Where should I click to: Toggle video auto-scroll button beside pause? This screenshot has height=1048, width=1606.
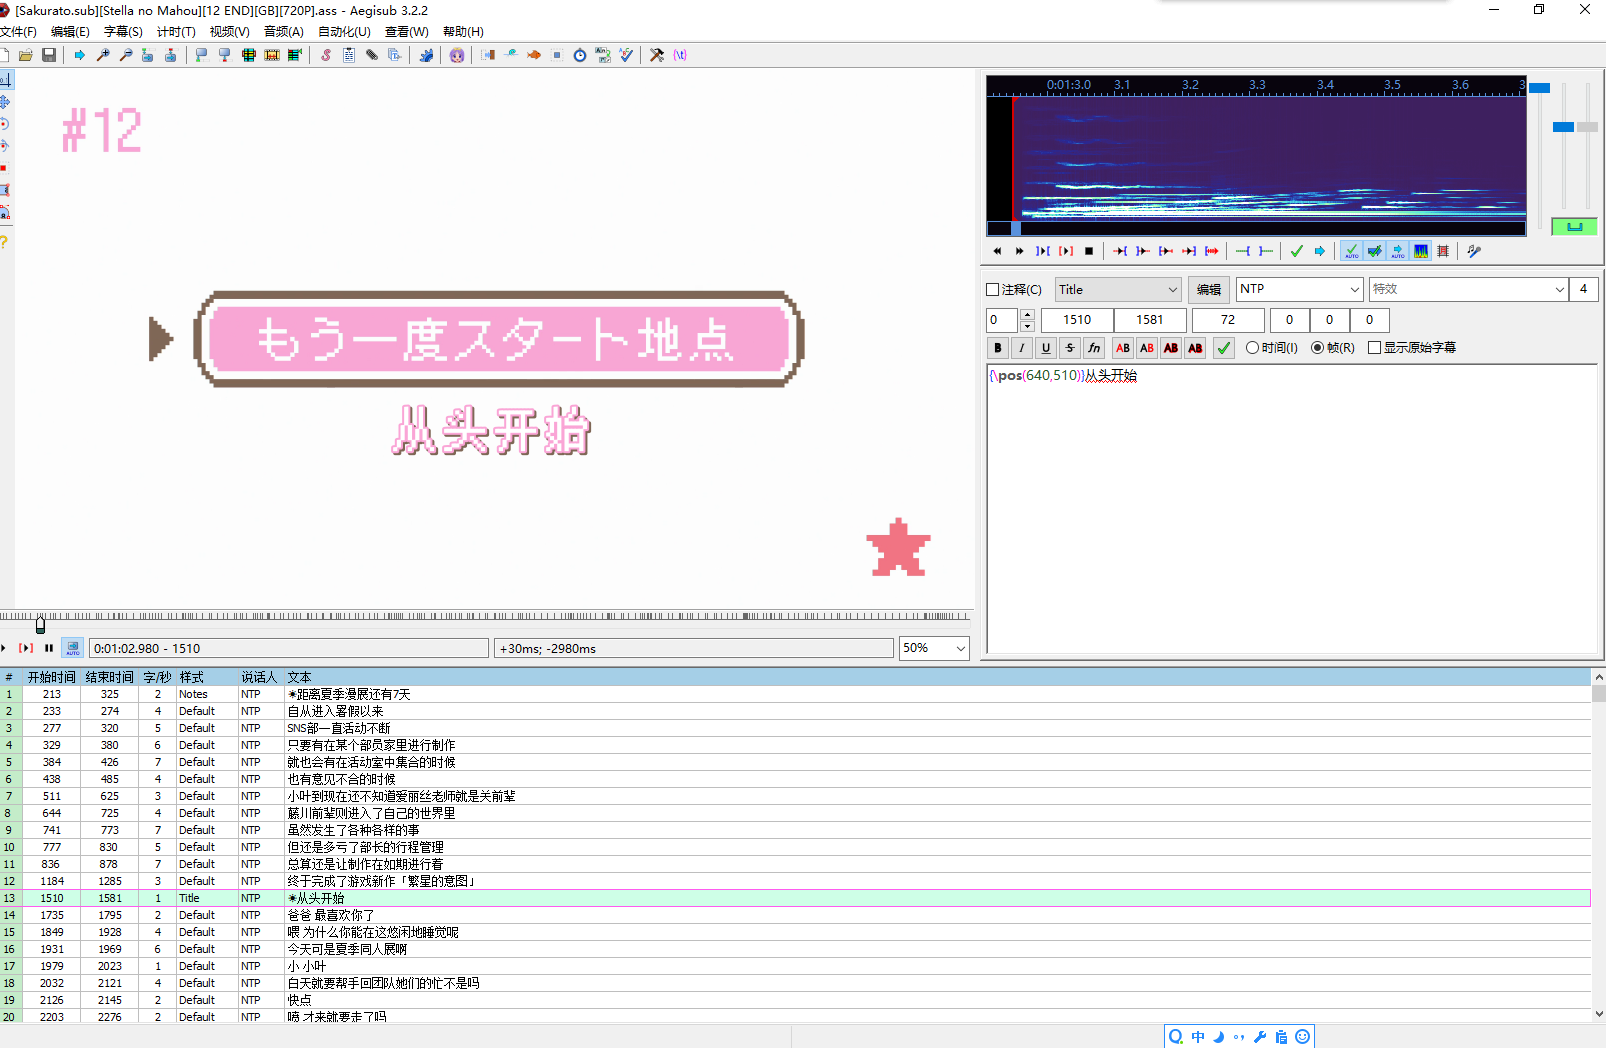(x=72, y=648)
